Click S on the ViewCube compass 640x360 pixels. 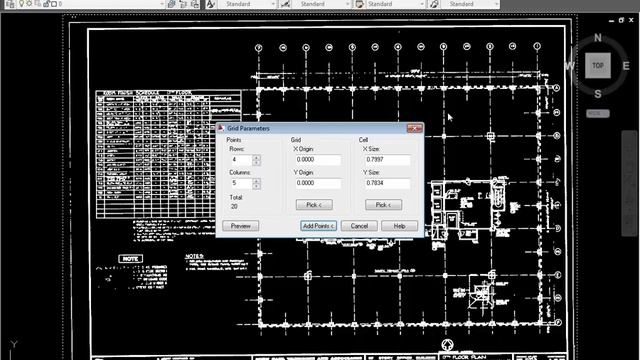point(598,94)
